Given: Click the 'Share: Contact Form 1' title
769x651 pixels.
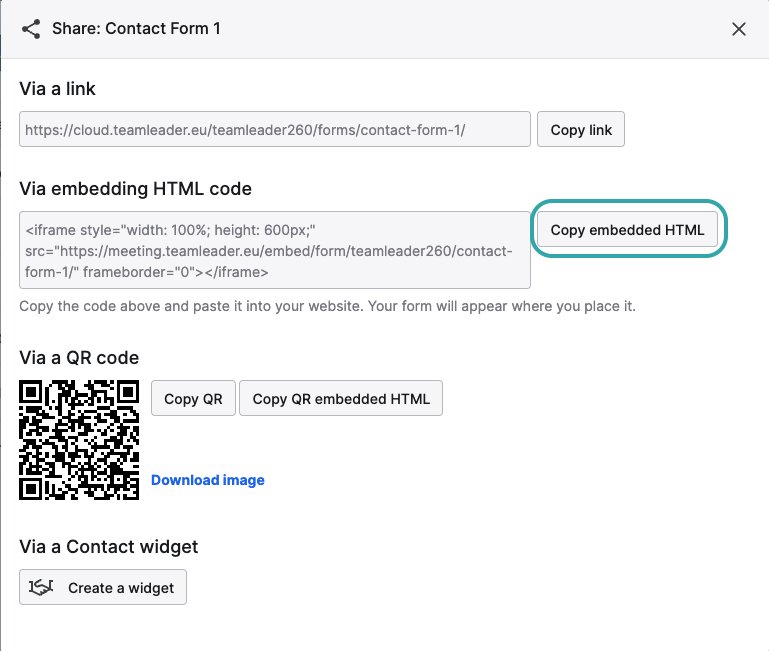Looking at the screenshot, I should [136, 28].
